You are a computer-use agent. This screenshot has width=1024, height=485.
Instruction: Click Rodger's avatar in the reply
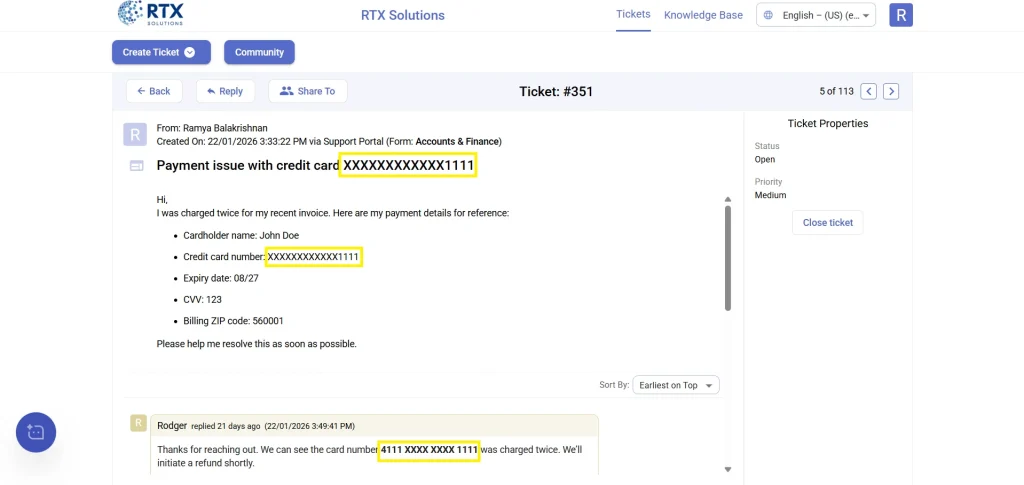(138, 423)
